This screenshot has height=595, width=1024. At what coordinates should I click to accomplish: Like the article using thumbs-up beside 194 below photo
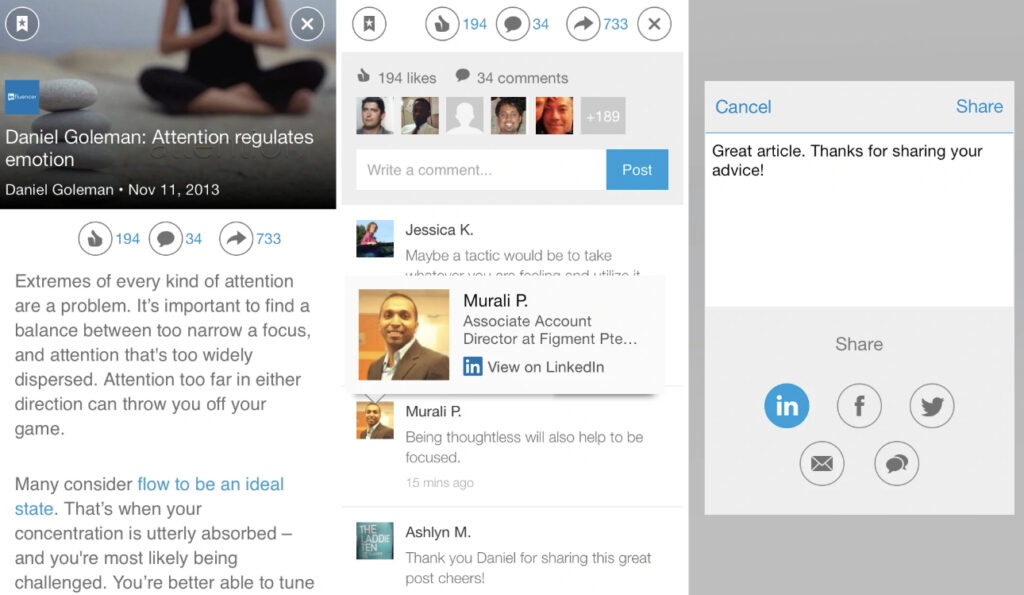point(95,238)
